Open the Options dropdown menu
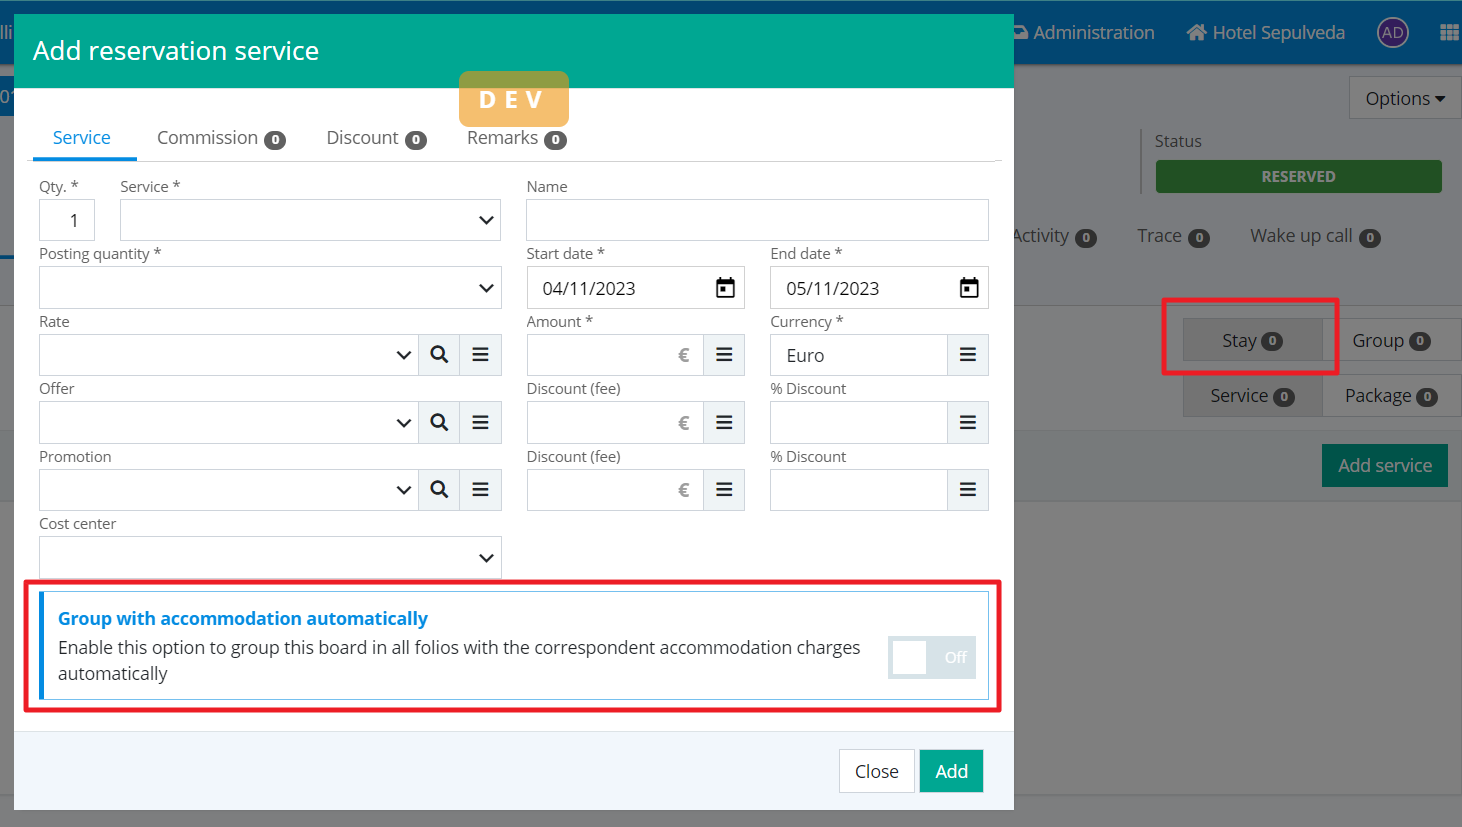Image resolution: width=1462 pixels, height=827 pixels. 1404,99
